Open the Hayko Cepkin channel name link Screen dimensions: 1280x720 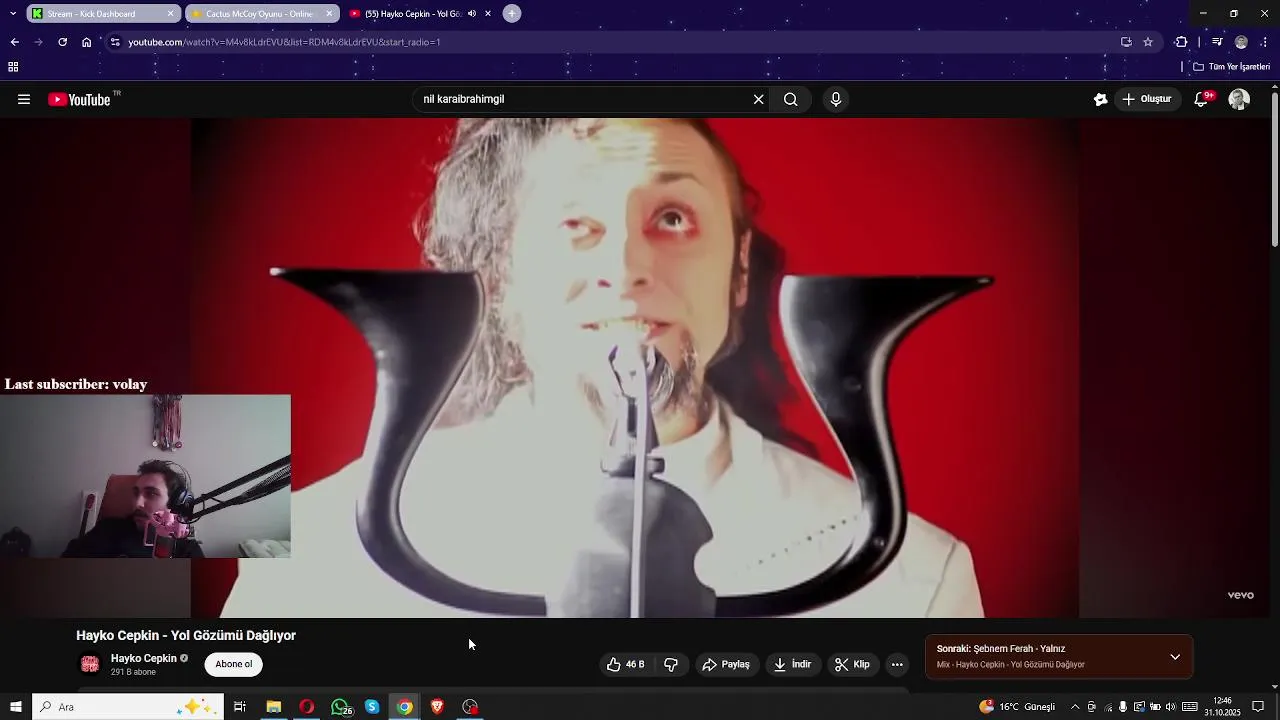[x=143, y=658]
